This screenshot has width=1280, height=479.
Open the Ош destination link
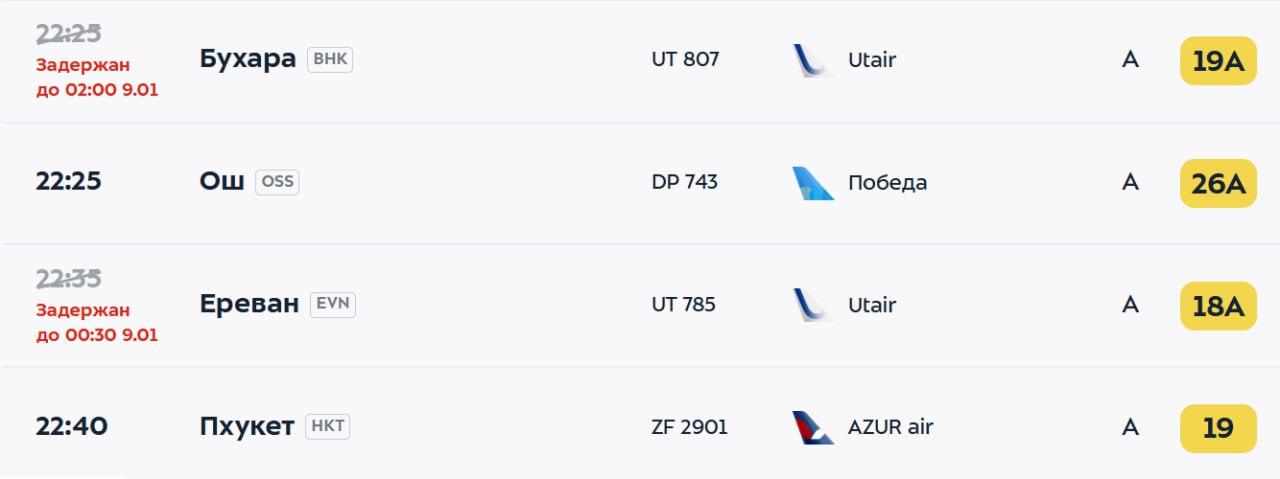click(x=222, y=182)
